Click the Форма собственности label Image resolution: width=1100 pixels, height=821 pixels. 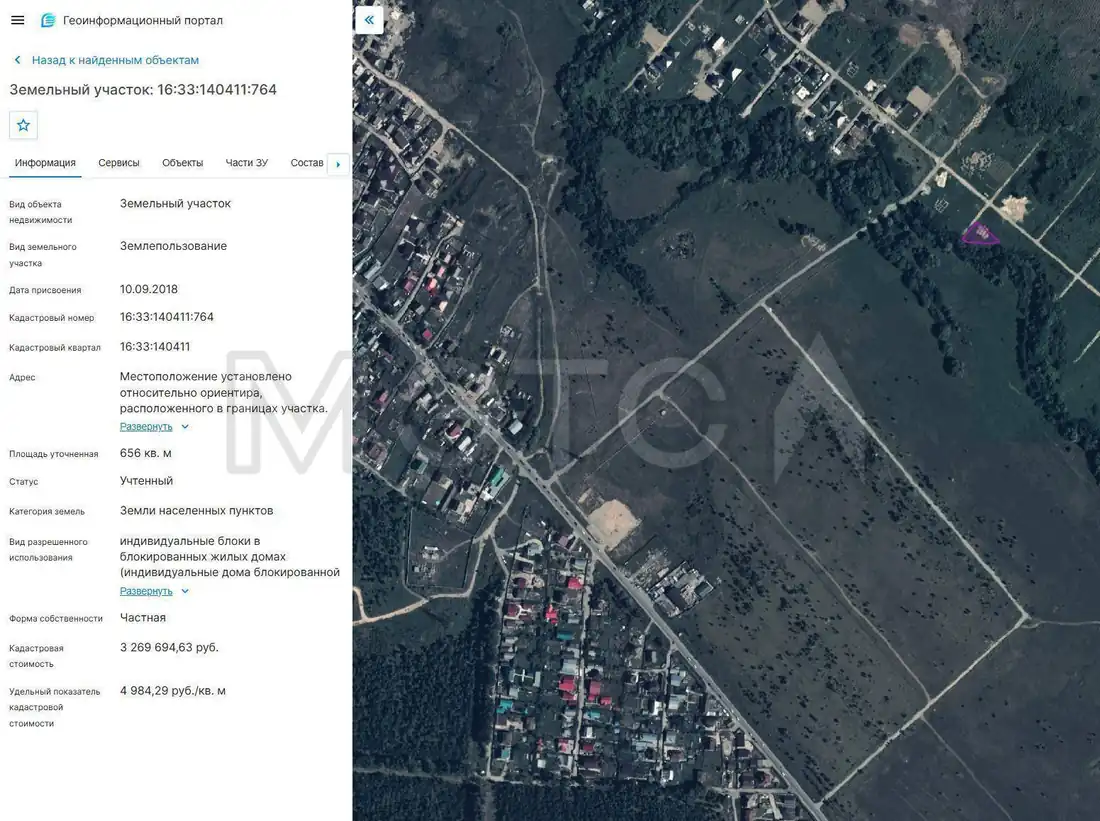(56, 618)
